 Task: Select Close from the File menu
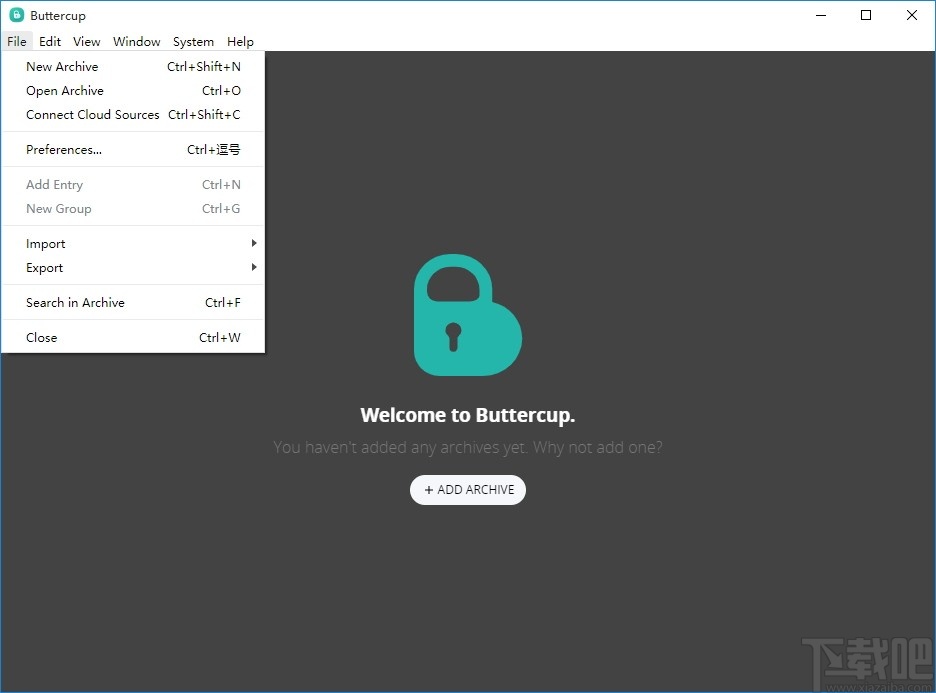tap(133, 337)
